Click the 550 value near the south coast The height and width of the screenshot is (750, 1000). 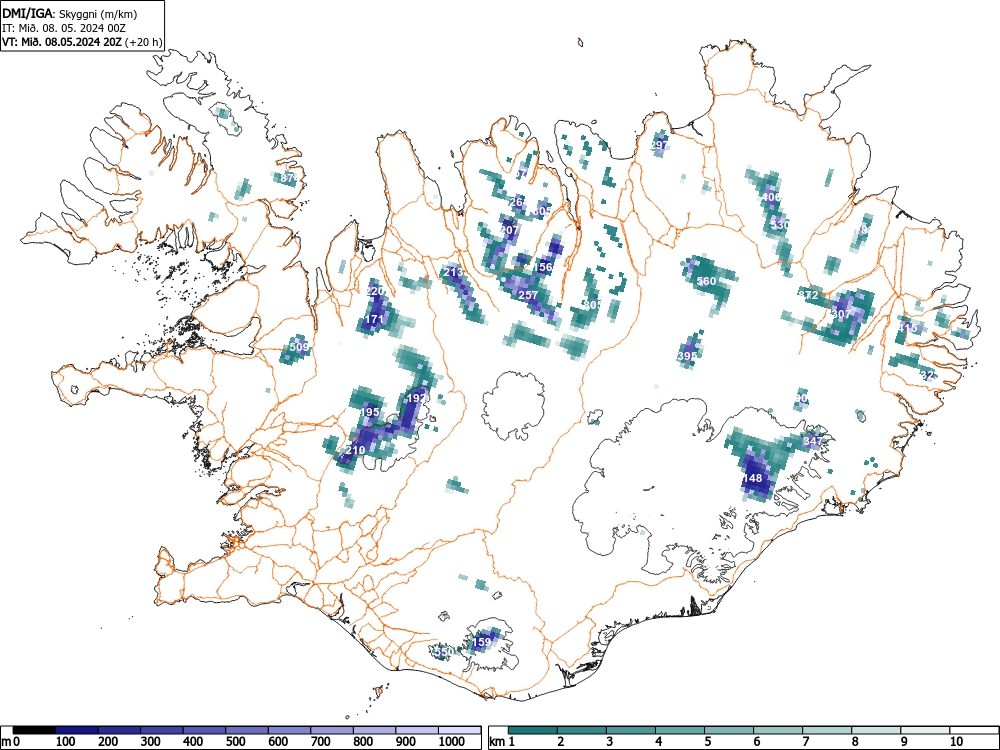click(444, 652)
